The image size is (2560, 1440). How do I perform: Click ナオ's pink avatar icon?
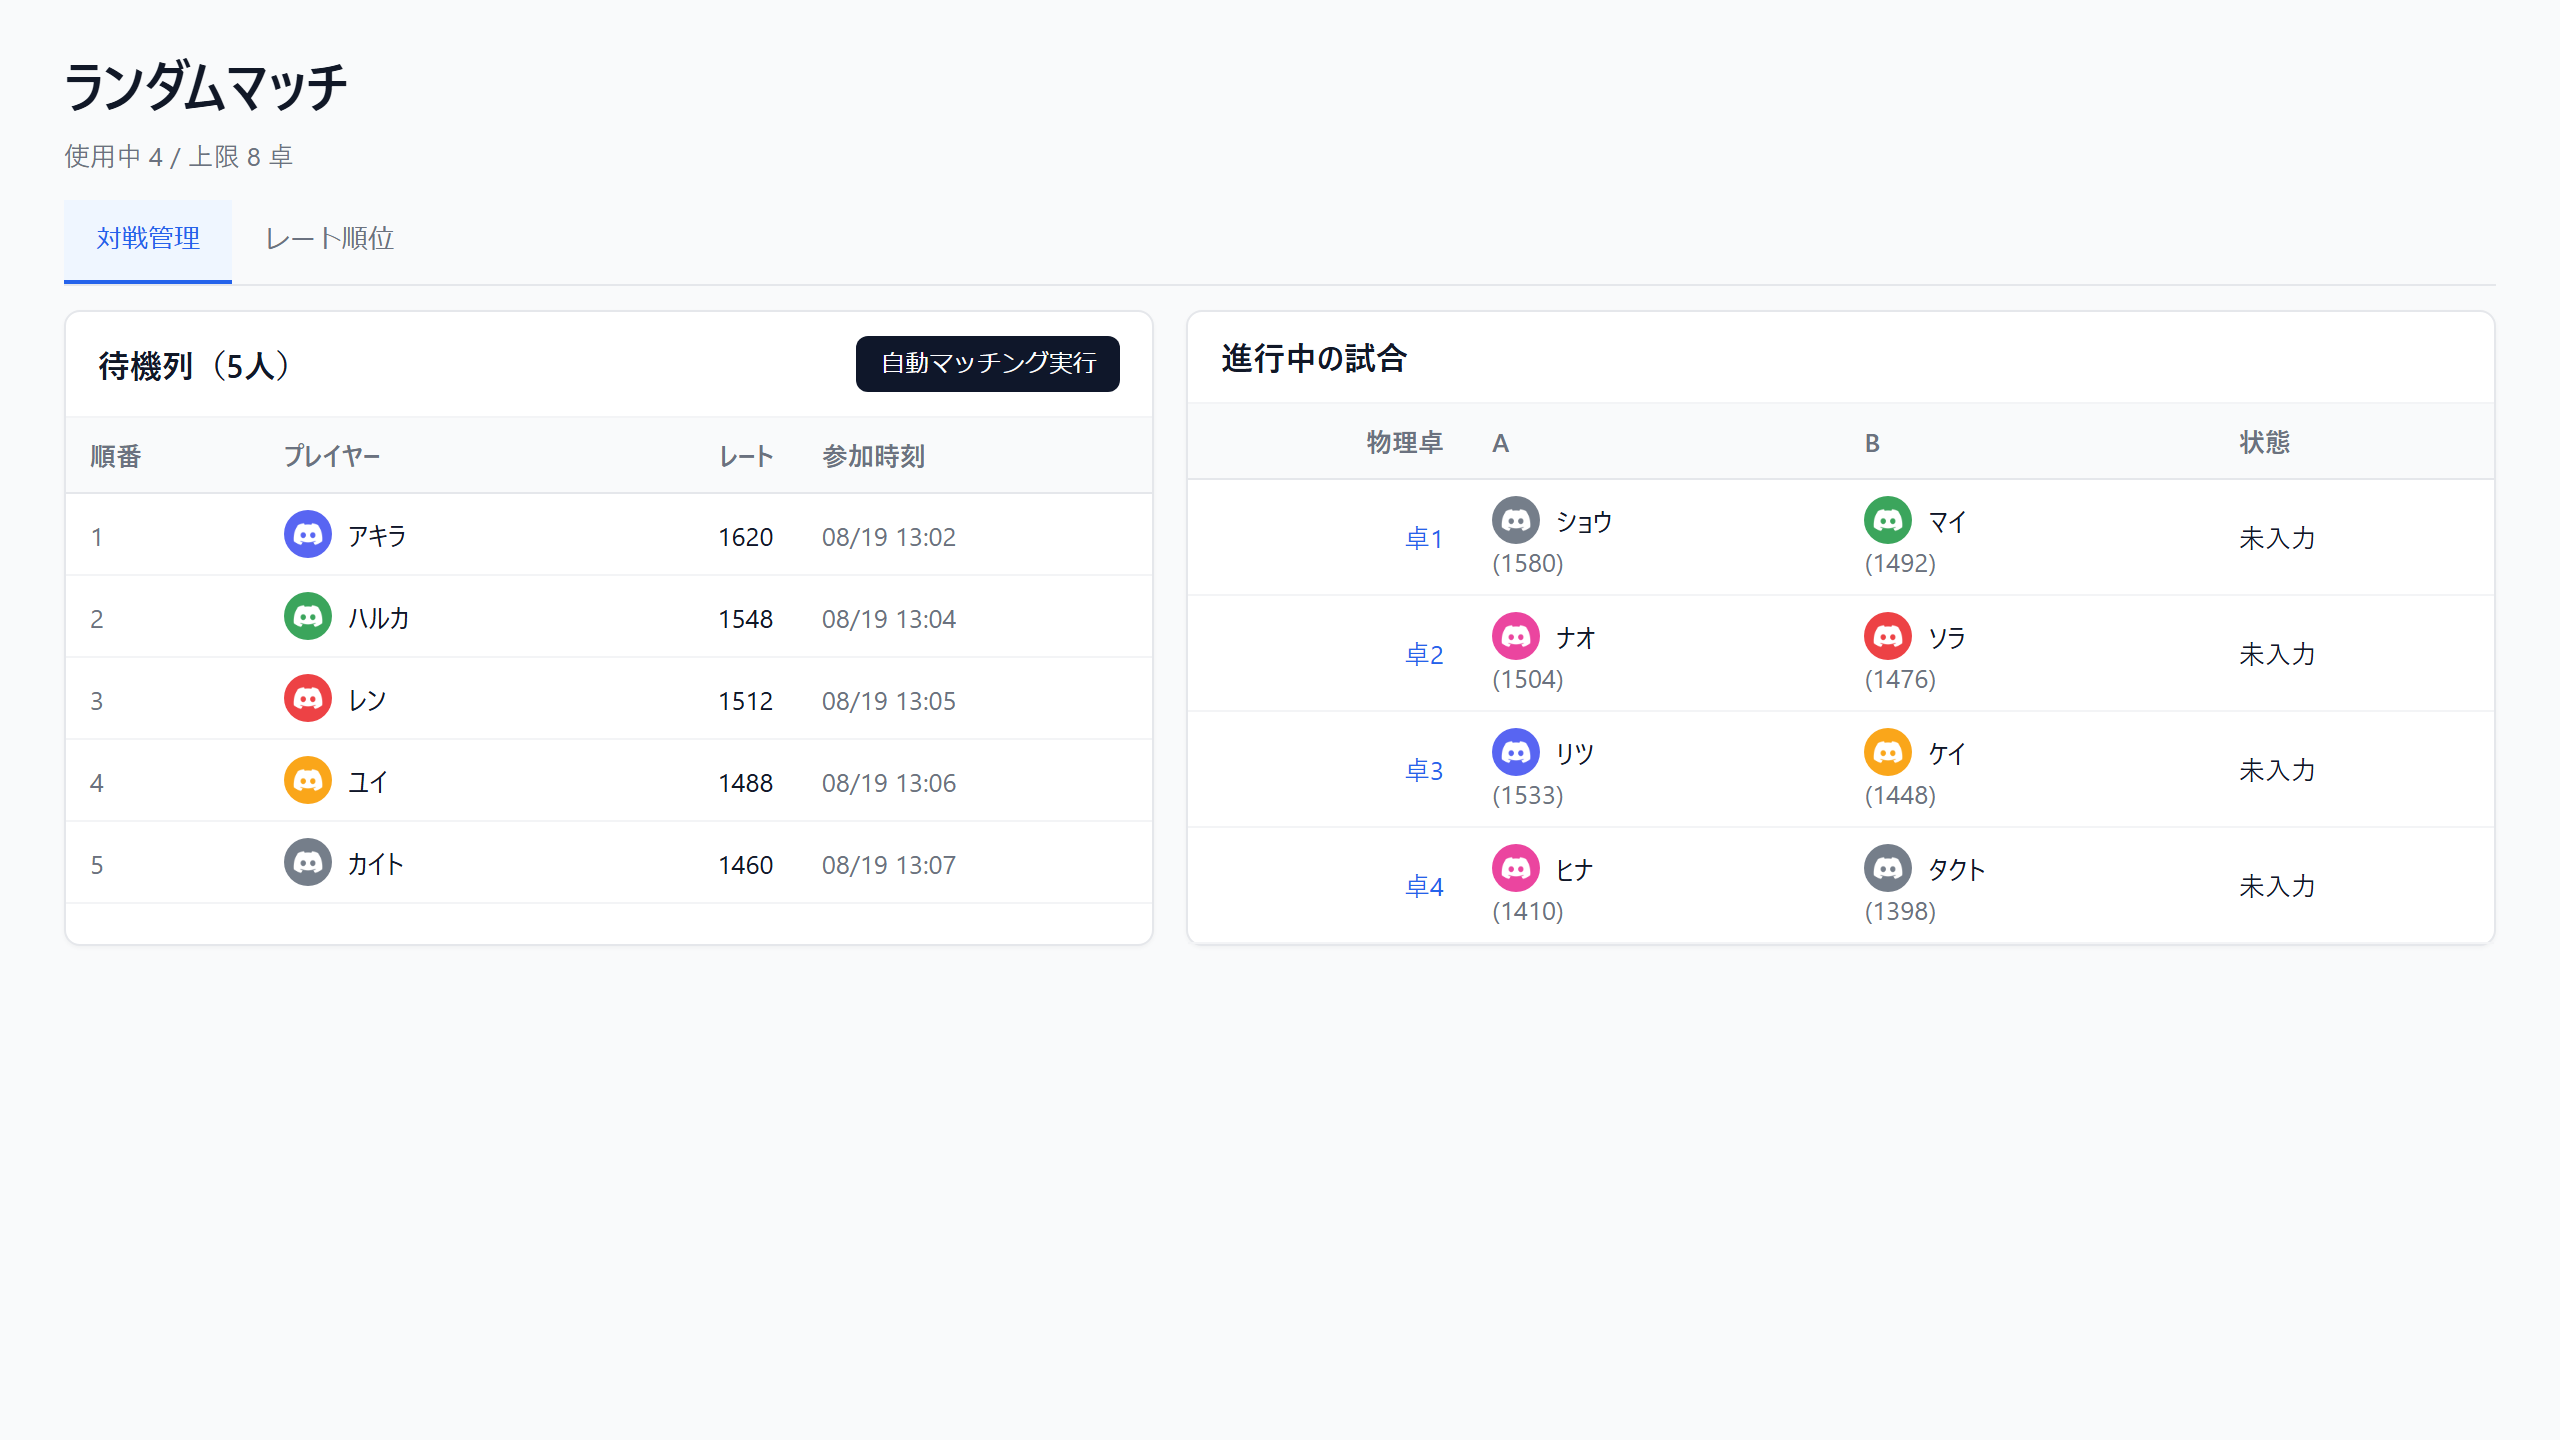[1516, 637]
